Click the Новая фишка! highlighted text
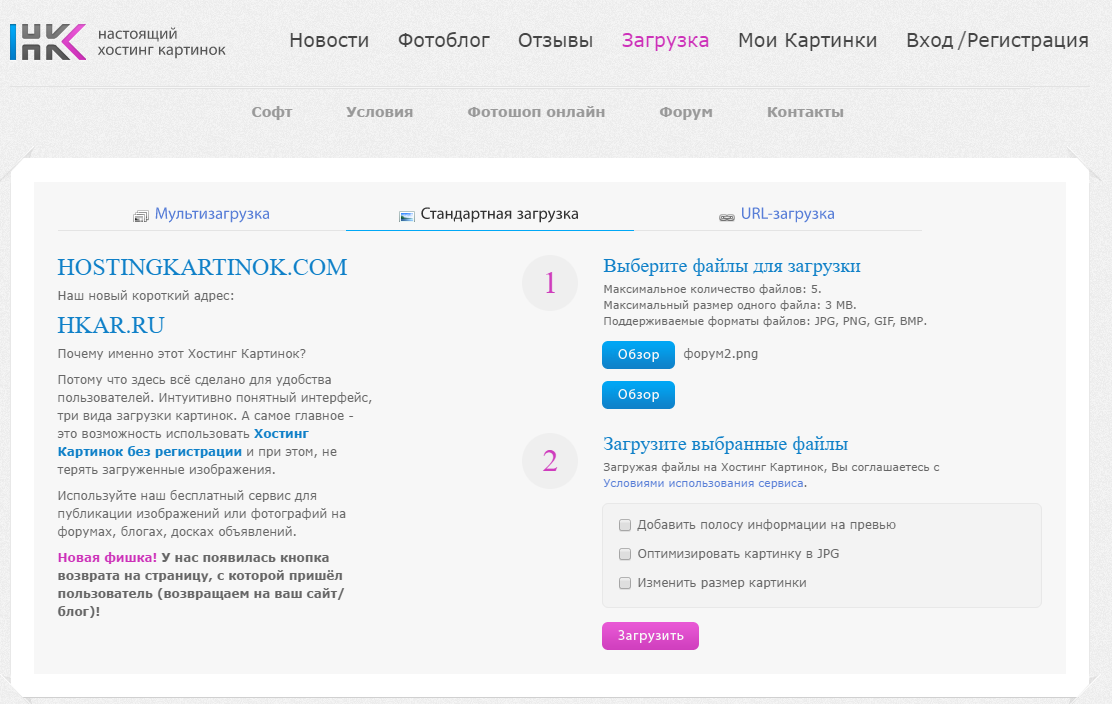 (x=107, y=558)
